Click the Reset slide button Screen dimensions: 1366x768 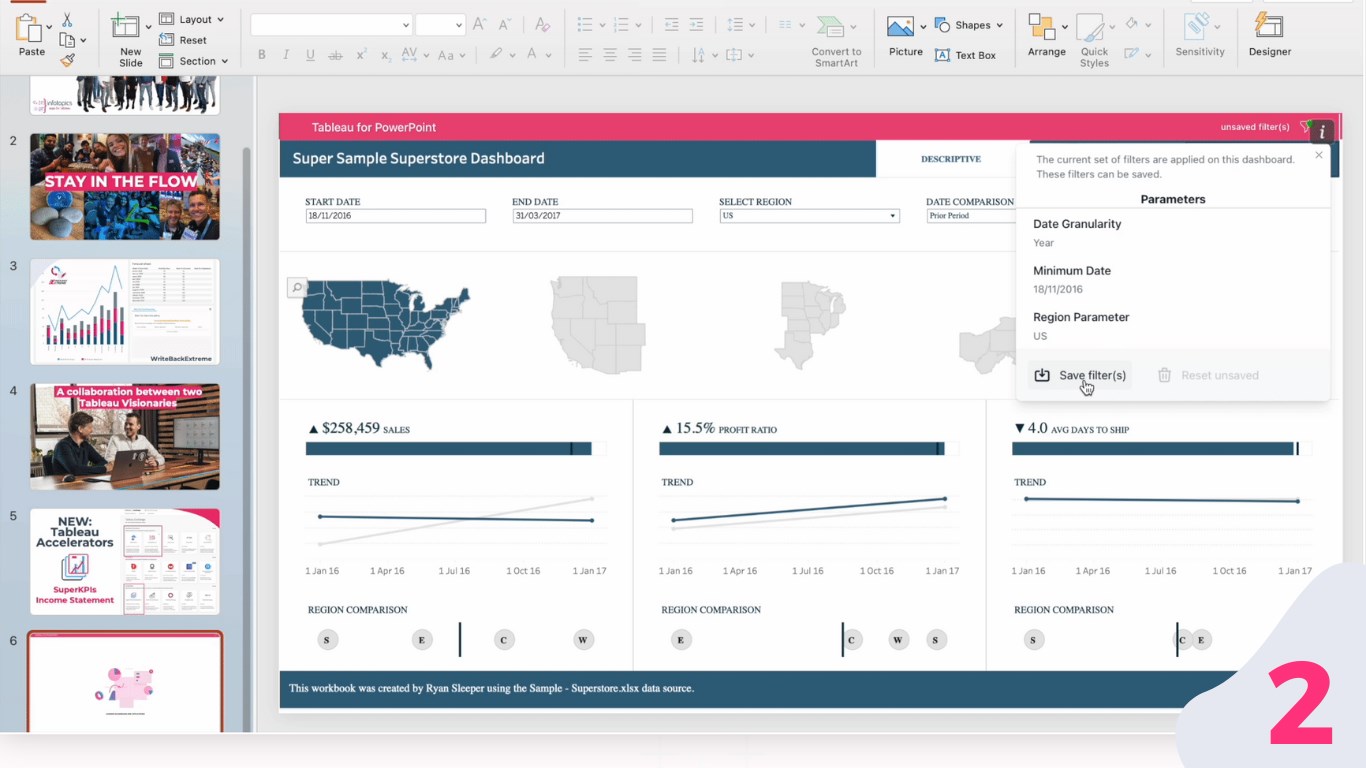point(183,40)
